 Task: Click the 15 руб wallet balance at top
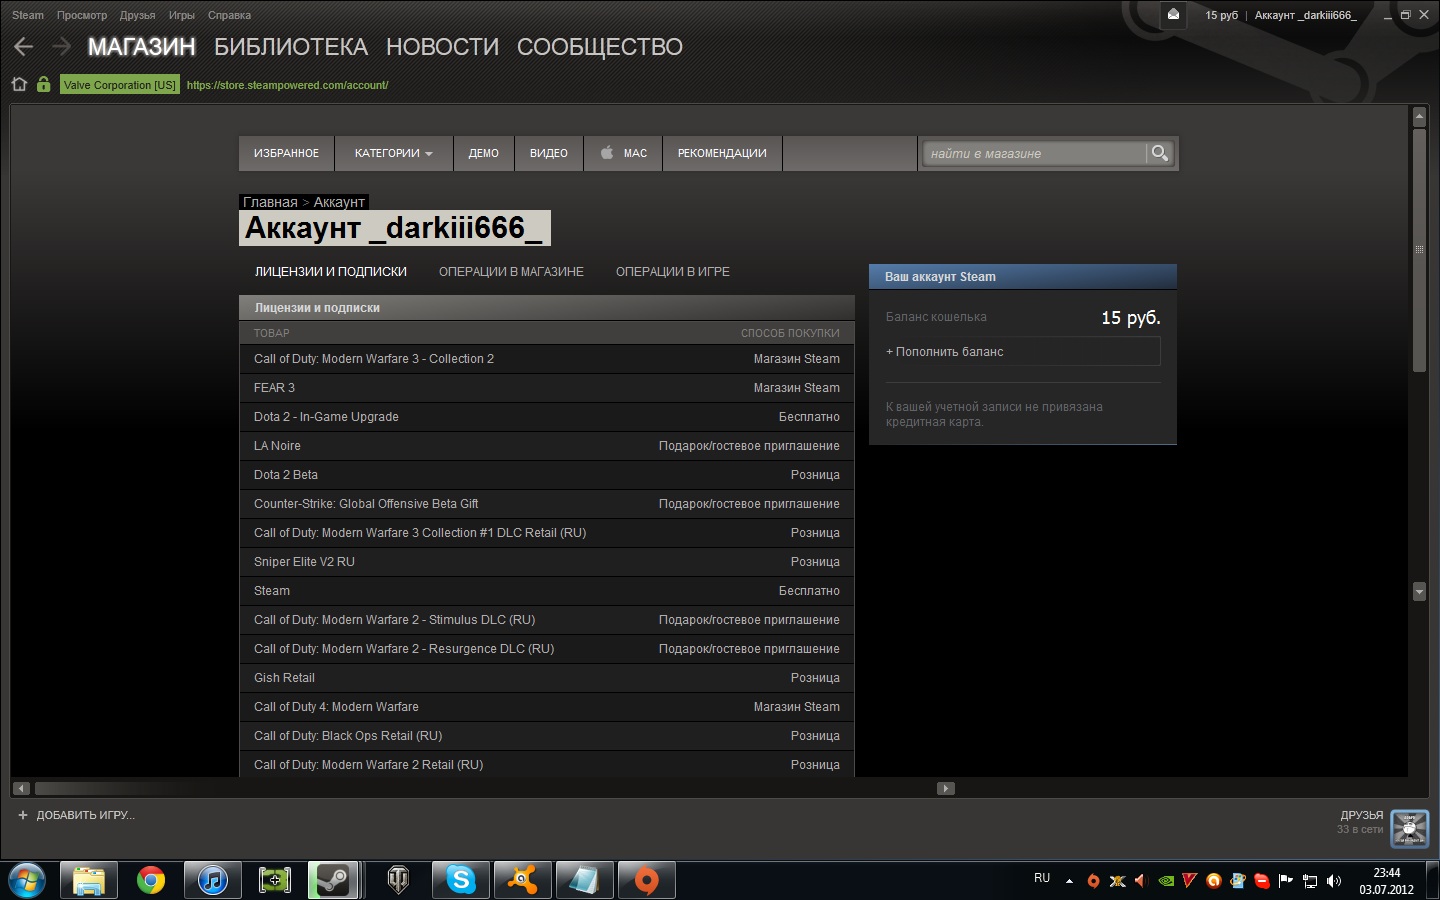(1221, 15)
